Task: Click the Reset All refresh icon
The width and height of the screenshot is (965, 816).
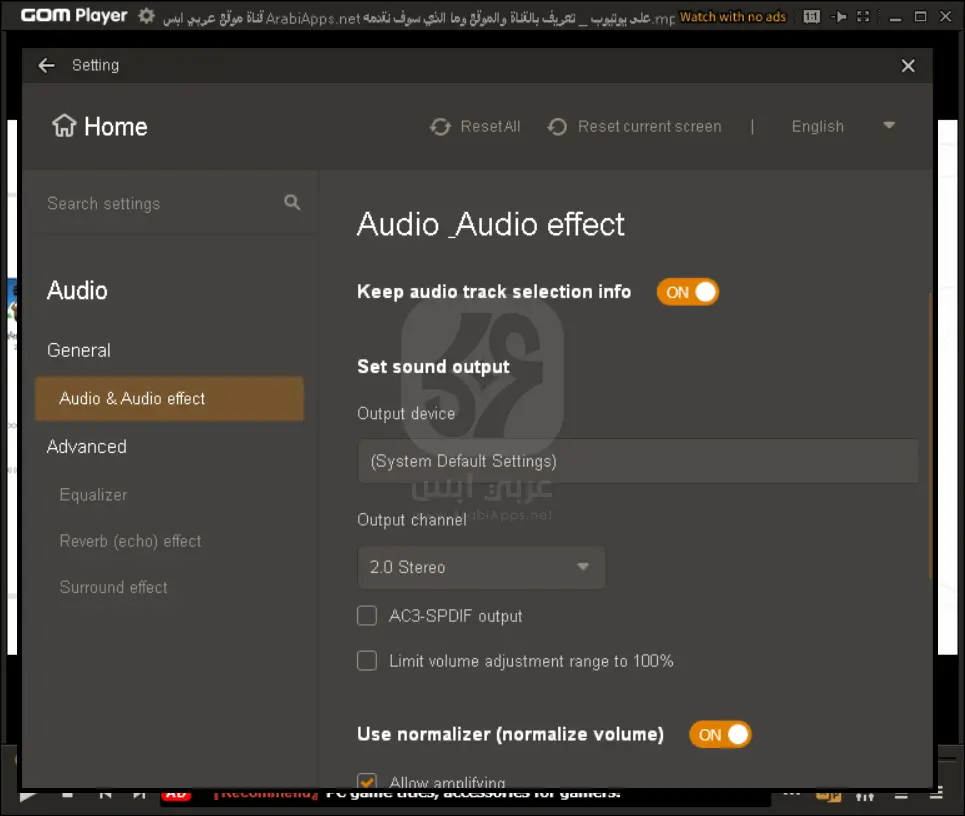Action: pos(440,127)
